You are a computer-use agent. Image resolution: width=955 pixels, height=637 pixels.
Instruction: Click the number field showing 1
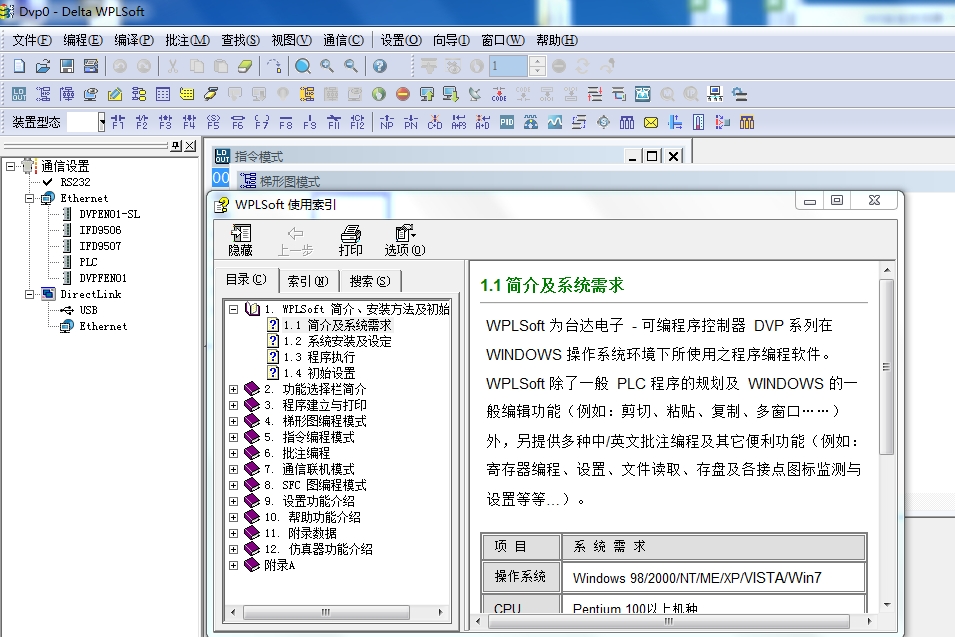click(509, 66)
